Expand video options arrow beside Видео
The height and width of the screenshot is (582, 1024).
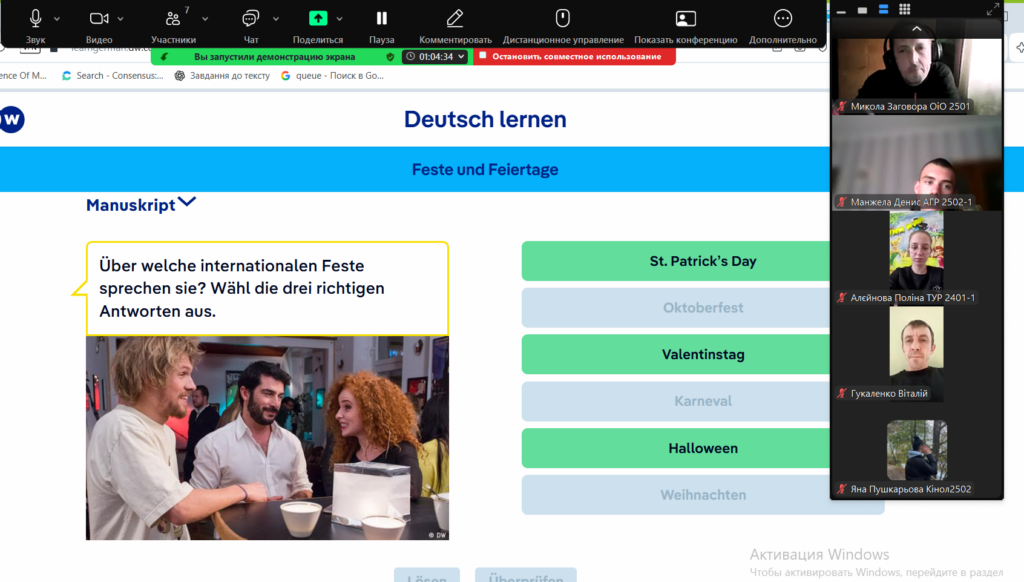pos(121,18)
